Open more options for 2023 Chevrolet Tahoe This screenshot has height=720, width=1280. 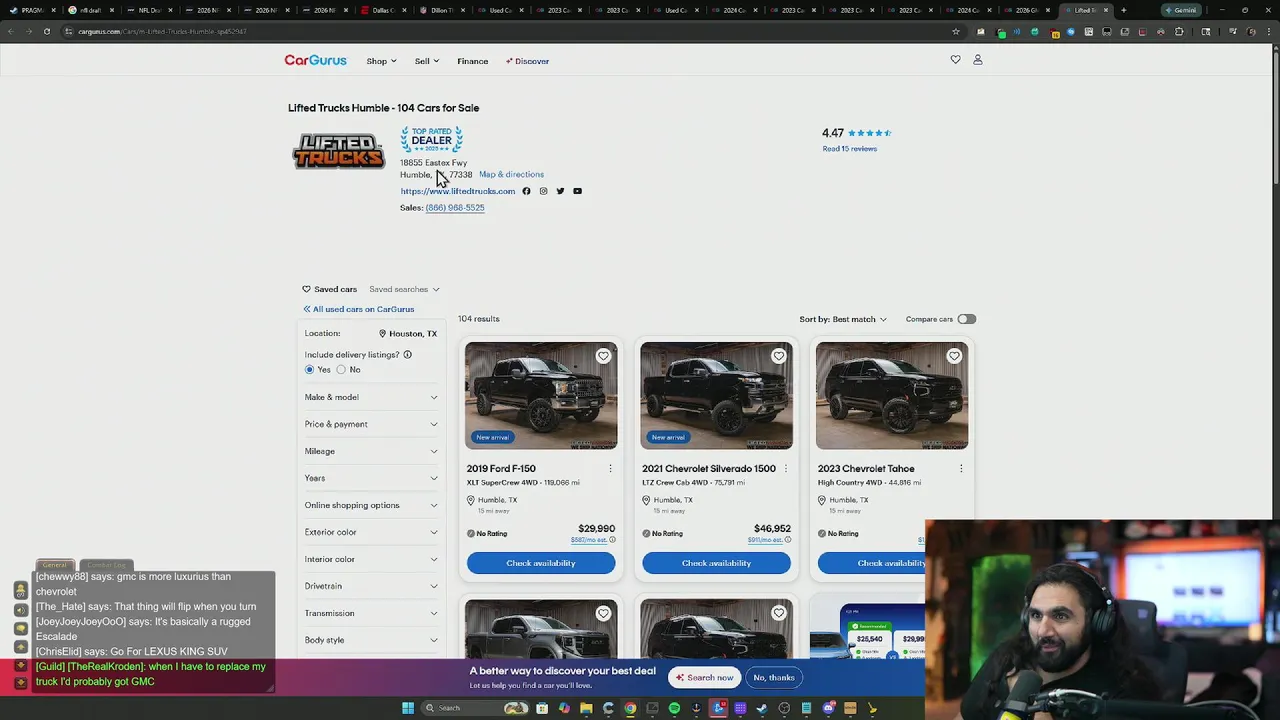[961, 468]
